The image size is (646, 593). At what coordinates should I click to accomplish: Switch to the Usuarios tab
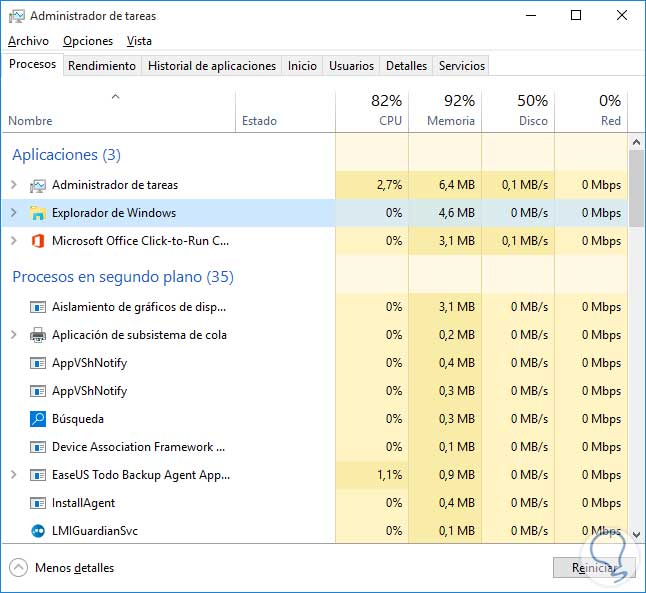pyautogui.click(x=351, y=66)
